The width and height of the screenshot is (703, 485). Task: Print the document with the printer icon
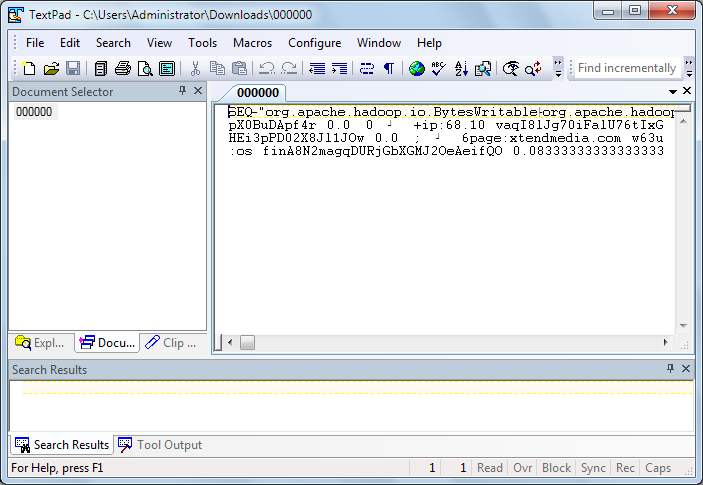pos(123,68)
